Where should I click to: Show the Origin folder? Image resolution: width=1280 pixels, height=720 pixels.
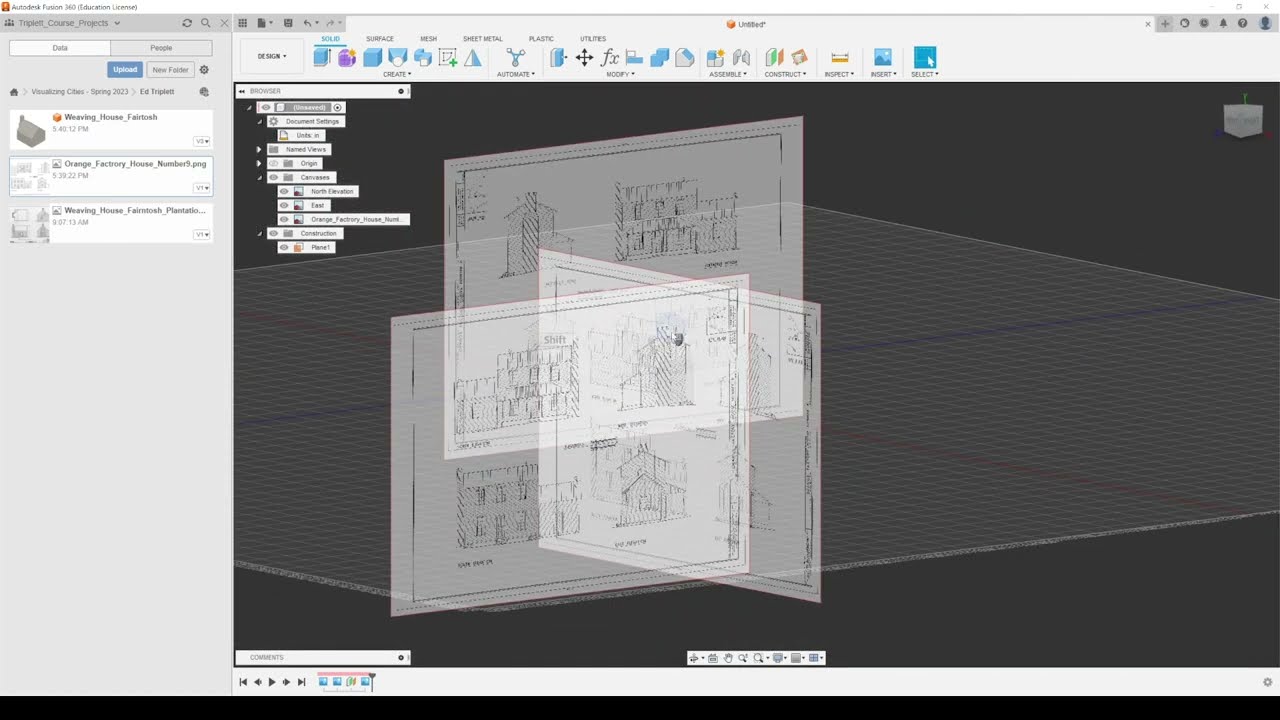pyautogui.click(x=274, y=163)
